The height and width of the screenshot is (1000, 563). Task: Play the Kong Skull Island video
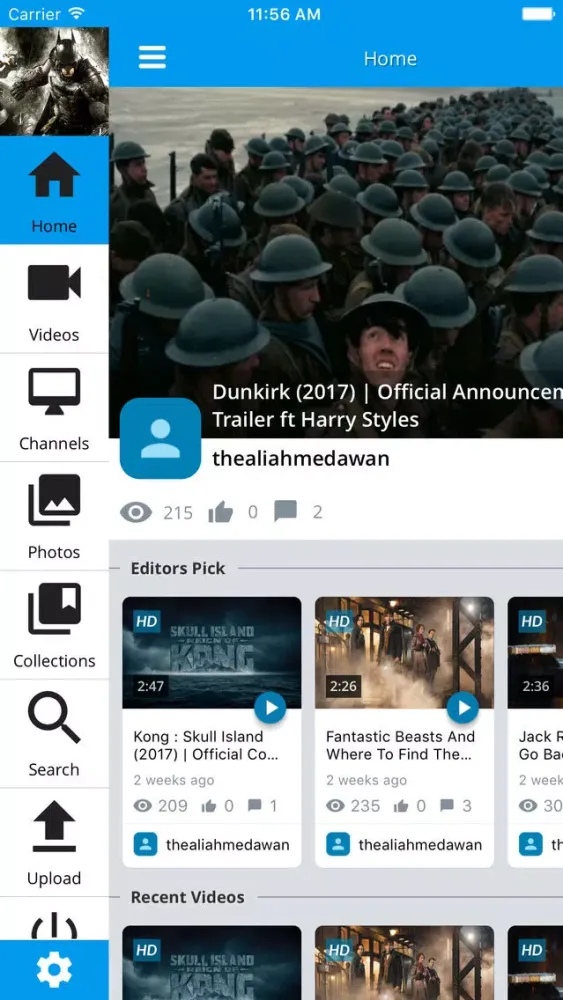tap(270, 708)
